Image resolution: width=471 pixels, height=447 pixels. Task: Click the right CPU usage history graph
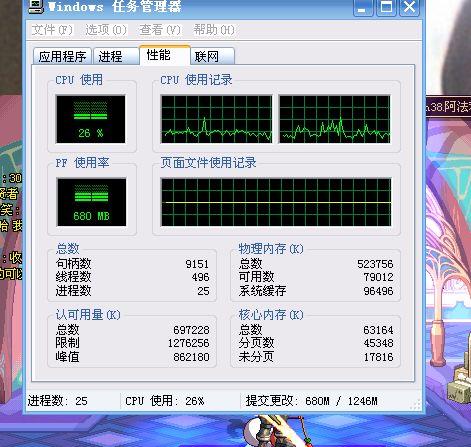335,119
